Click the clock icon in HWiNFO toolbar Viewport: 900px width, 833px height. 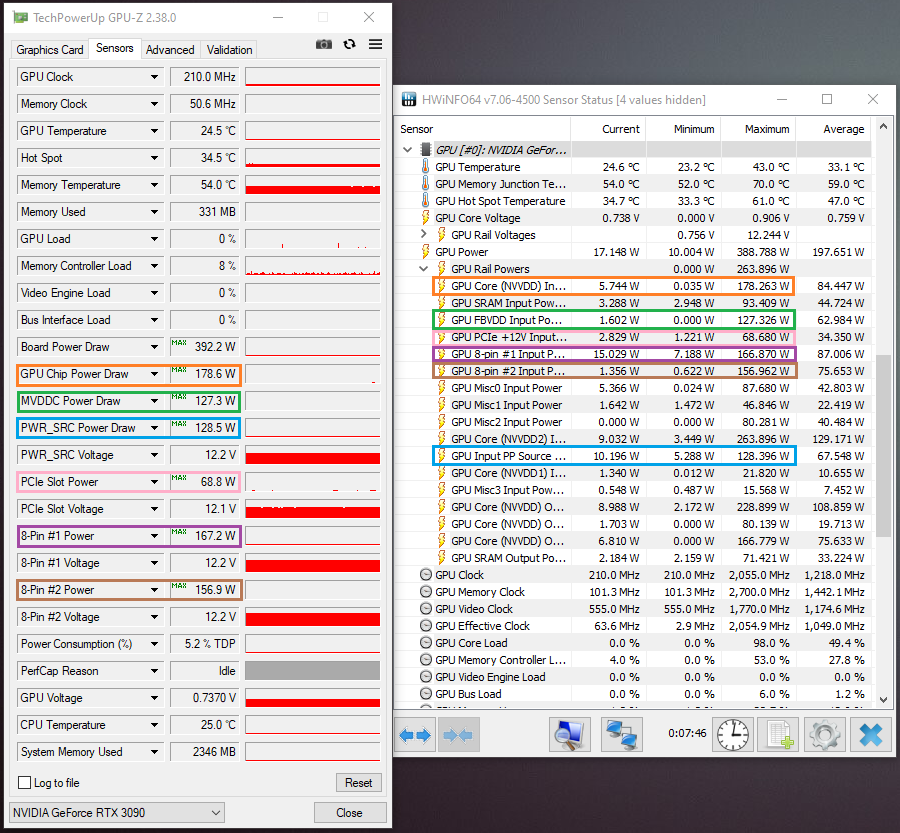point(733,735)
